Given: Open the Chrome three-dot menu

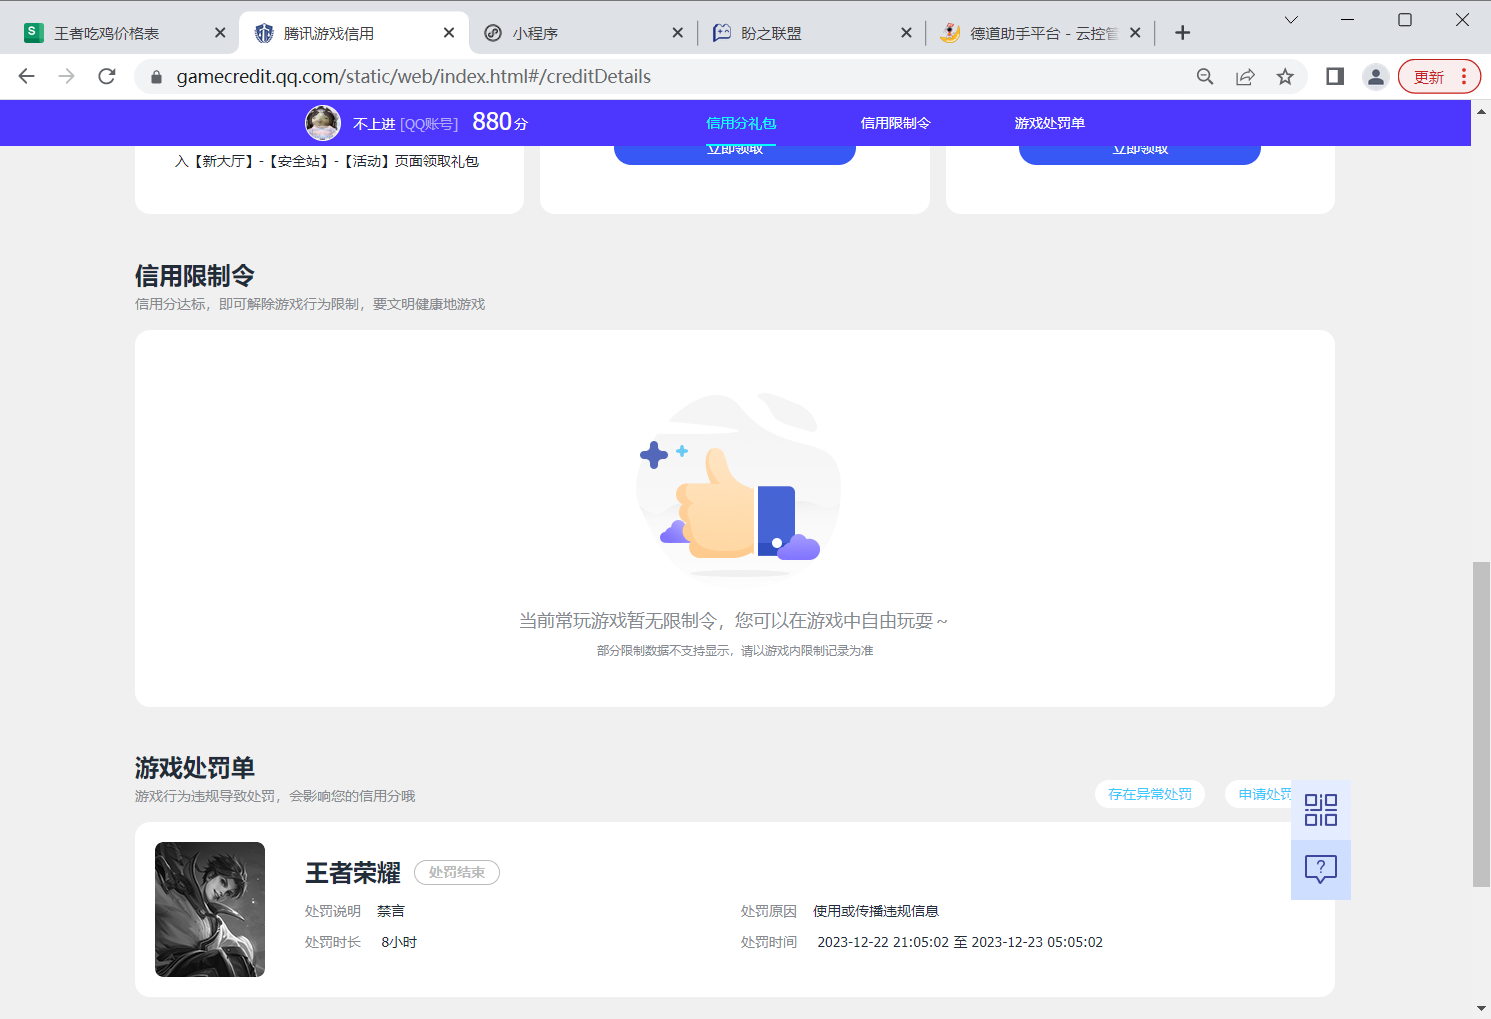Looking at the screenshot, I should [1464, 77].
